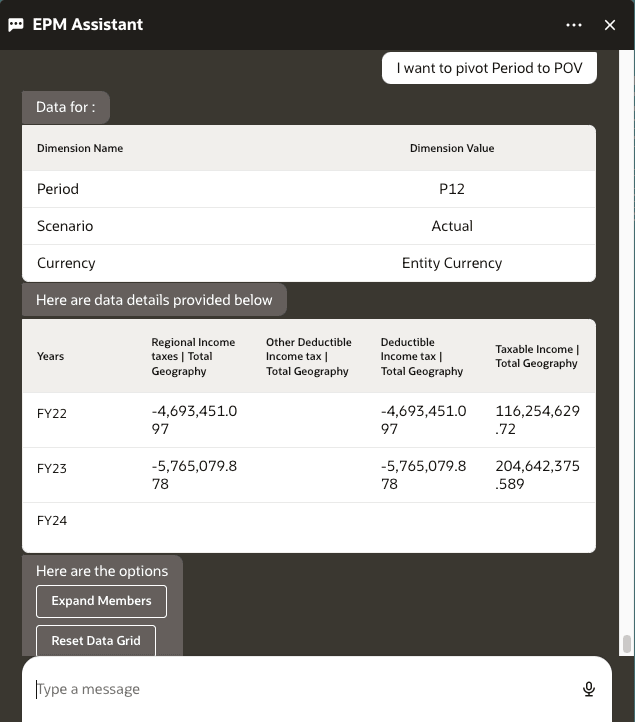Click the Expand Members button
This screenshot has width=635, height=722.
101,601
